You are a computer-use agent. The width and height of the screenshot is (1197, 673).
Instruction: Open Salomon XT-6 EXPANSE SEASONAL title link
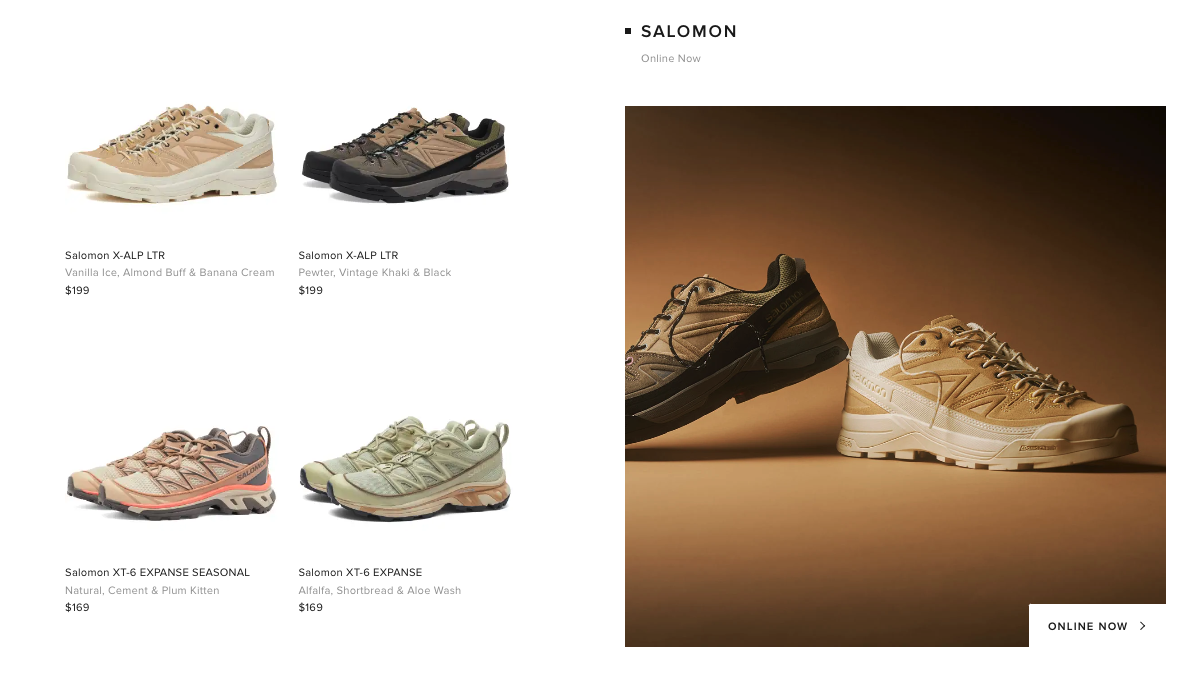click(x=157, y=572)
